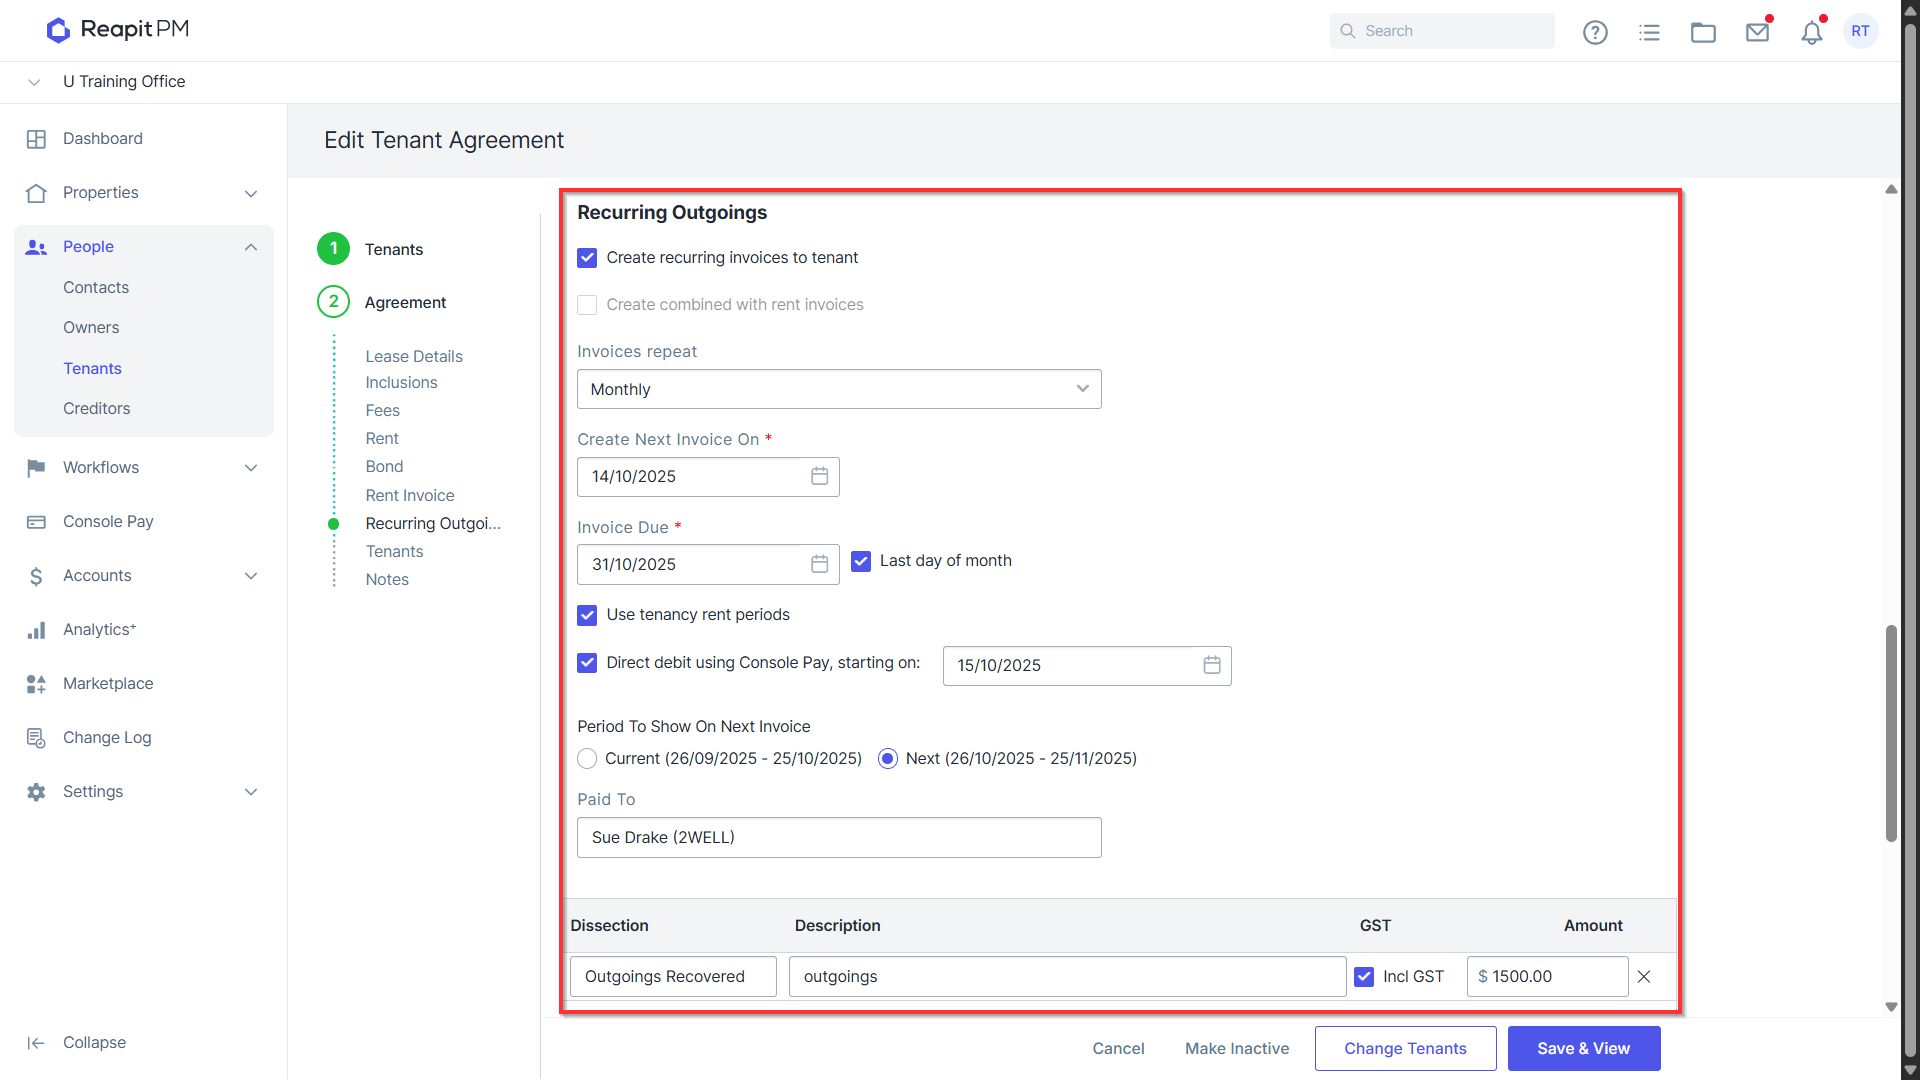Click the Change Tenants button
The height and width of the screenshot is (1080, 1920).
[x=1405, y=1048]
